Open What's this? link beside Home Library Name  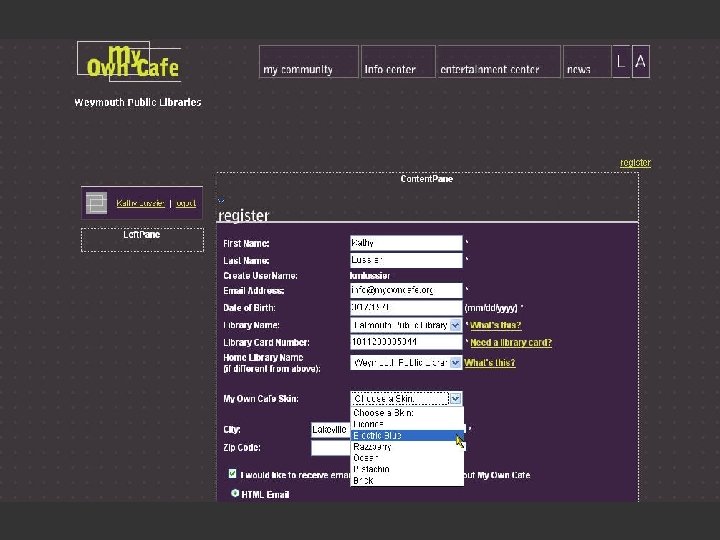(489, 363)
